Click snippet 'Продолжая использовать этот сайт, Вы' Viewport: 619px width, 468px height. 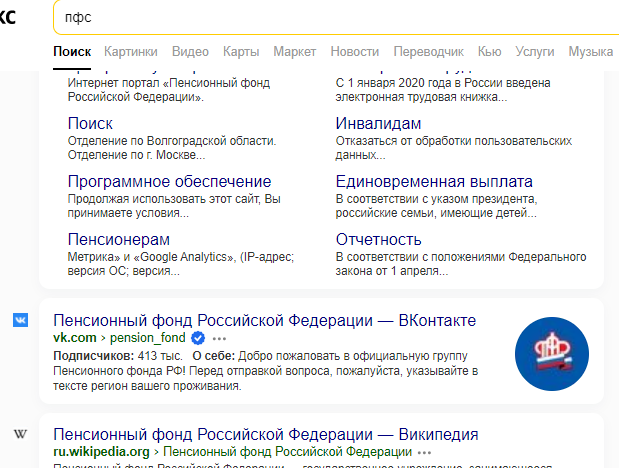tap(174, 199)
